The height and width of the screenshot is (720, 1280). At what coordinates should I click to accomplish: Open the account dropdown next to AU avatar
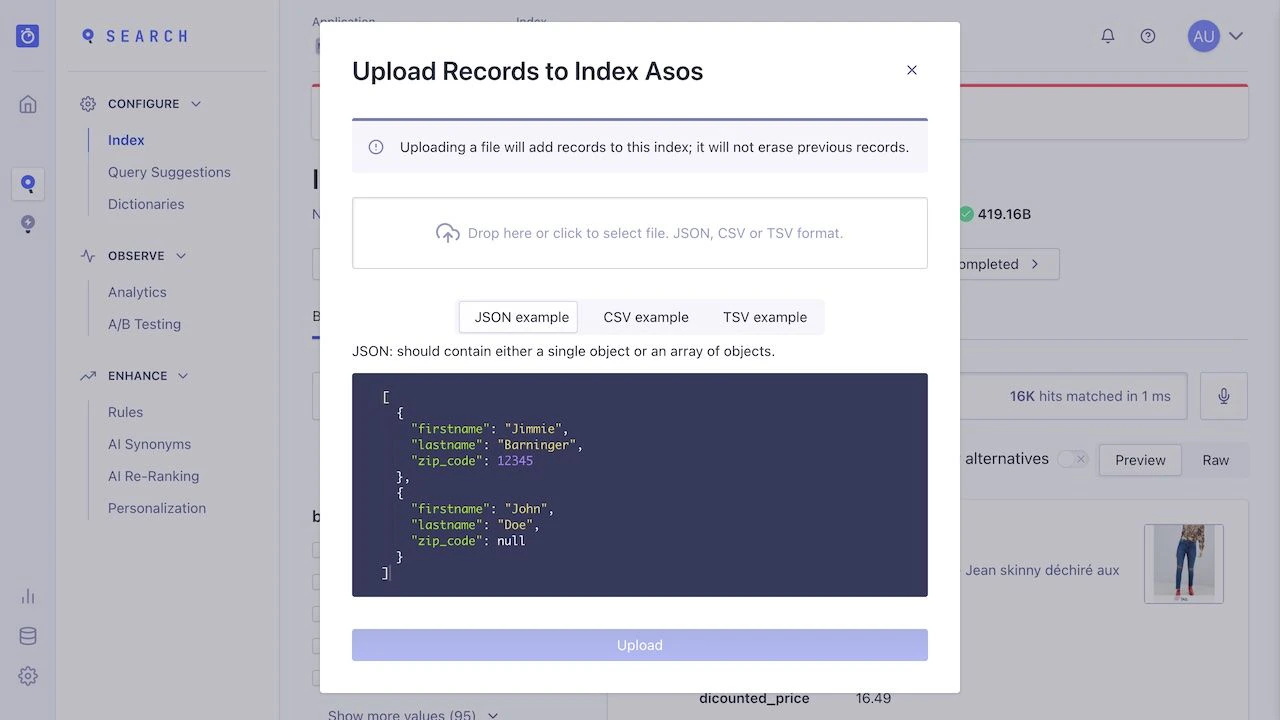(x=1236, y=35)
